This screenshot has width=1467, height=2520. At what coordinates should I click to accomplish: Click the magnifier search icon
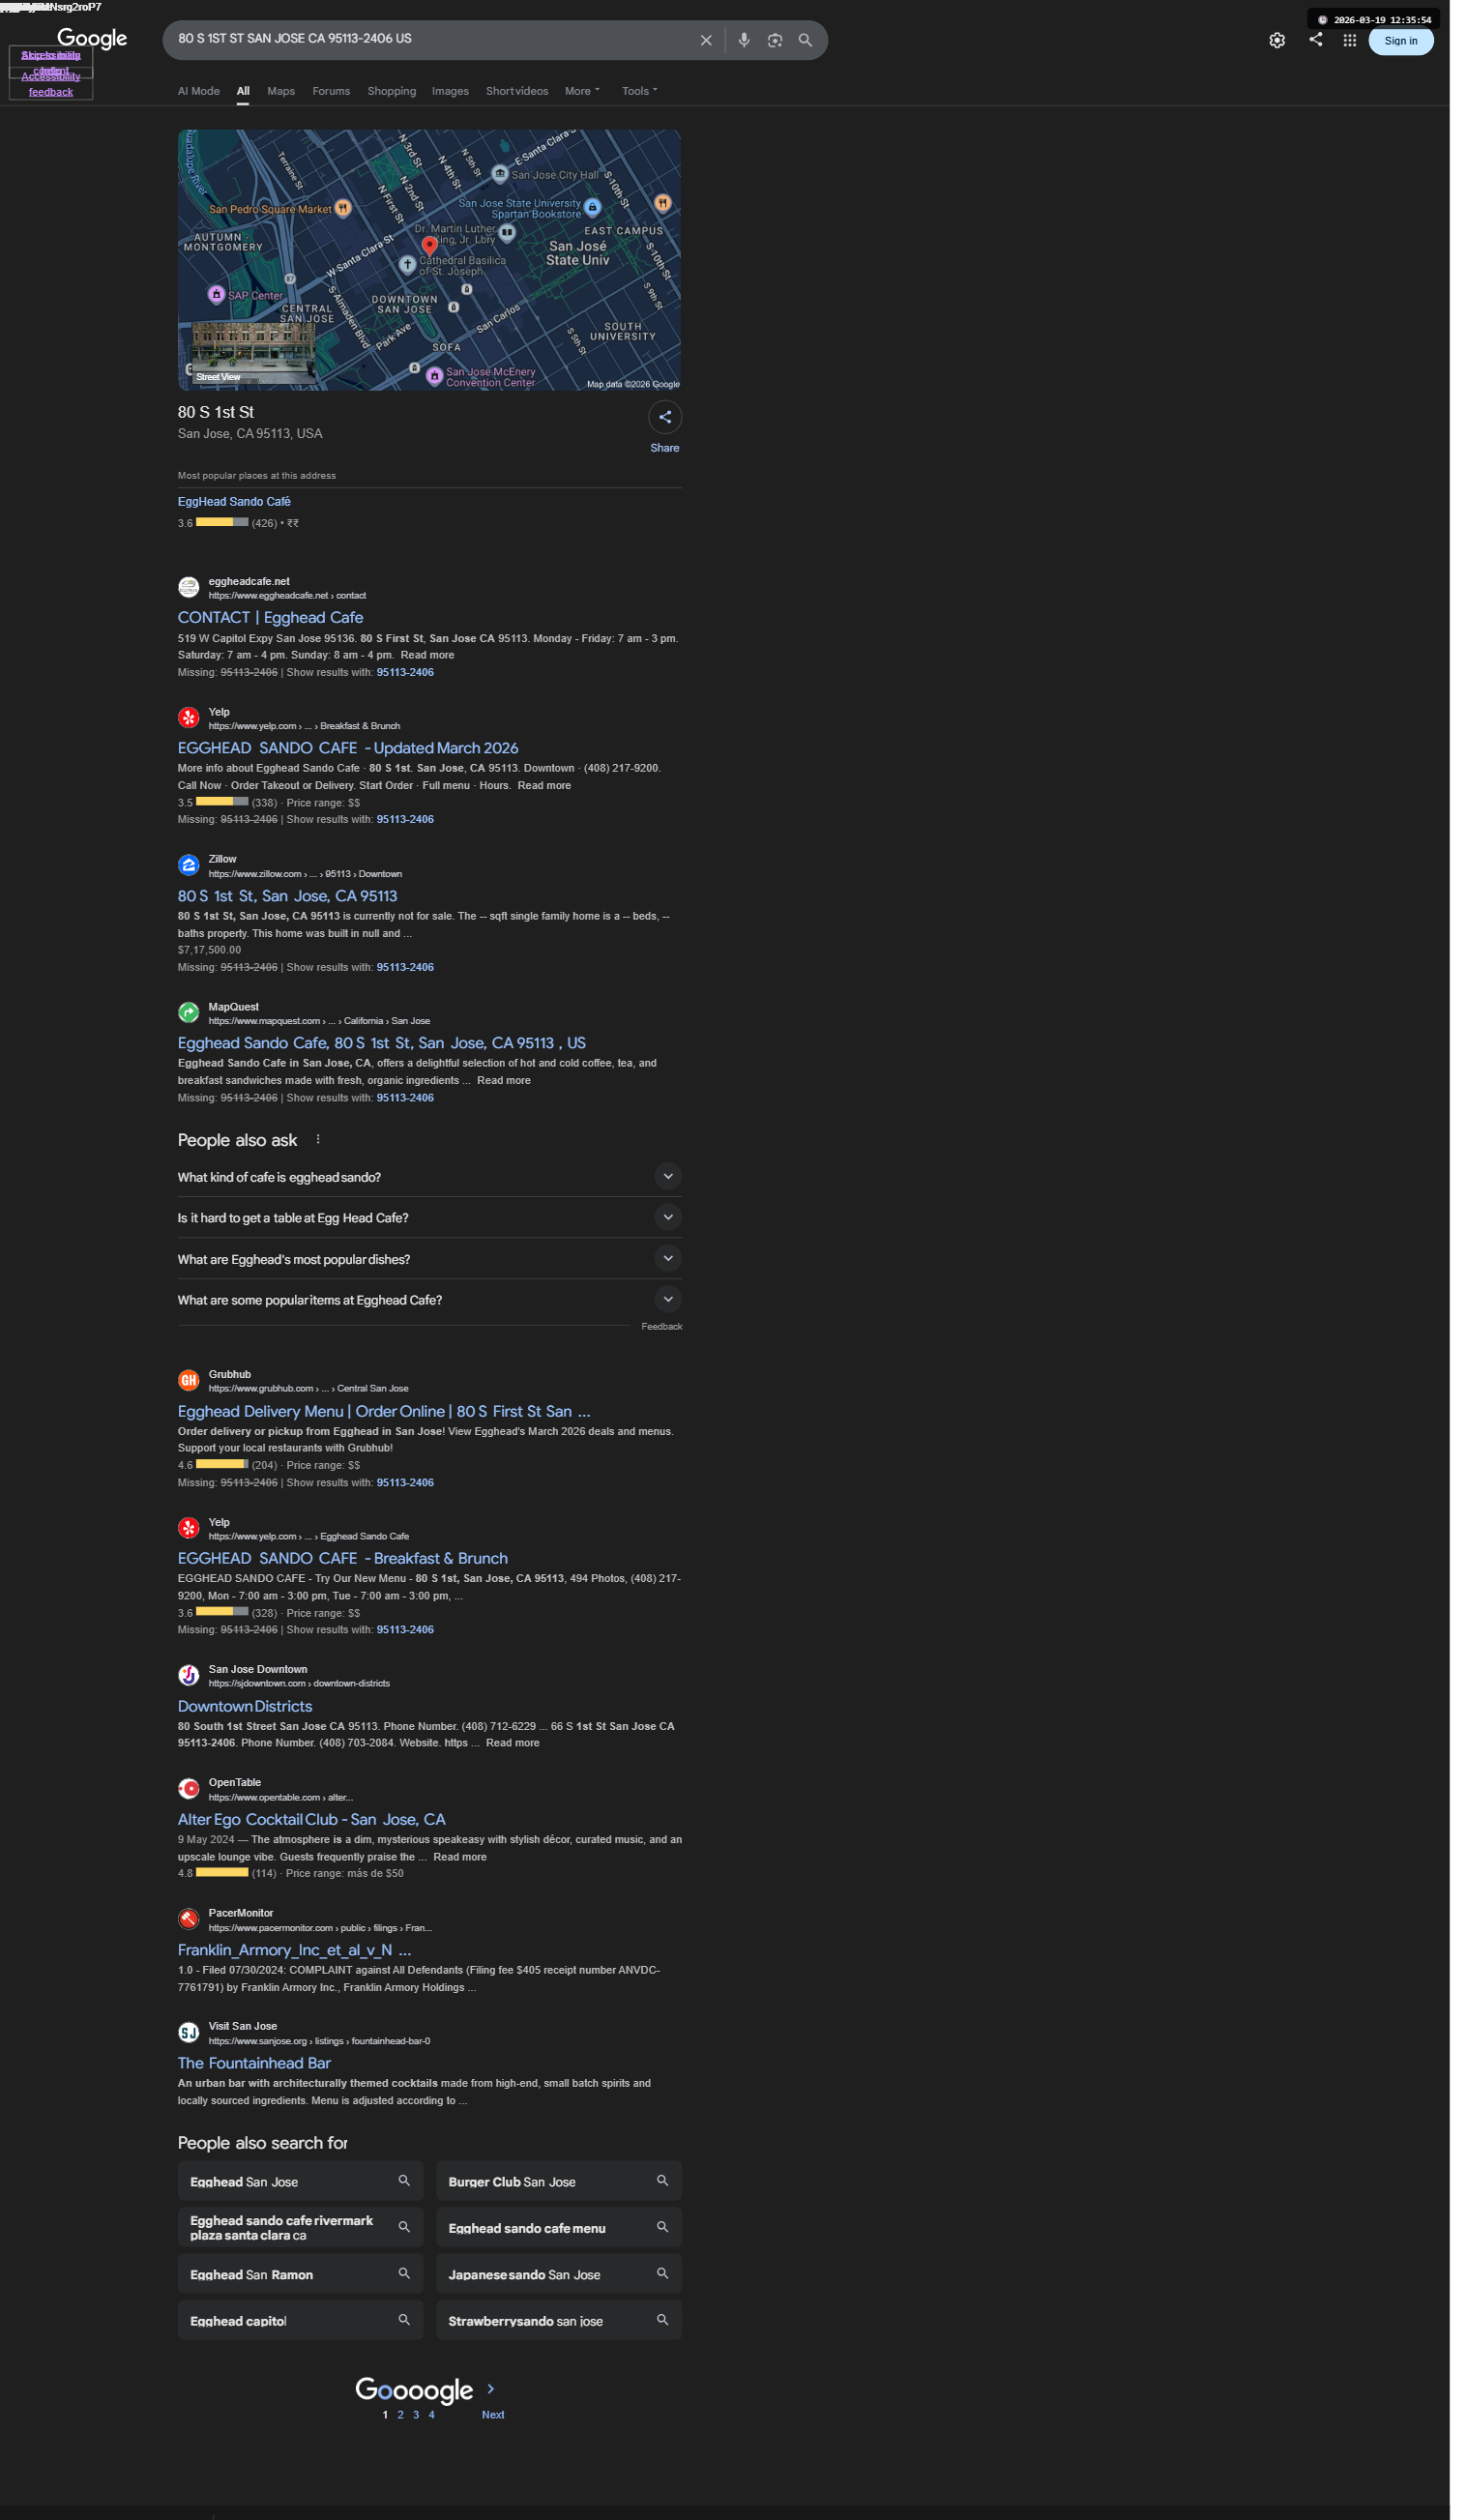[805, 40]
